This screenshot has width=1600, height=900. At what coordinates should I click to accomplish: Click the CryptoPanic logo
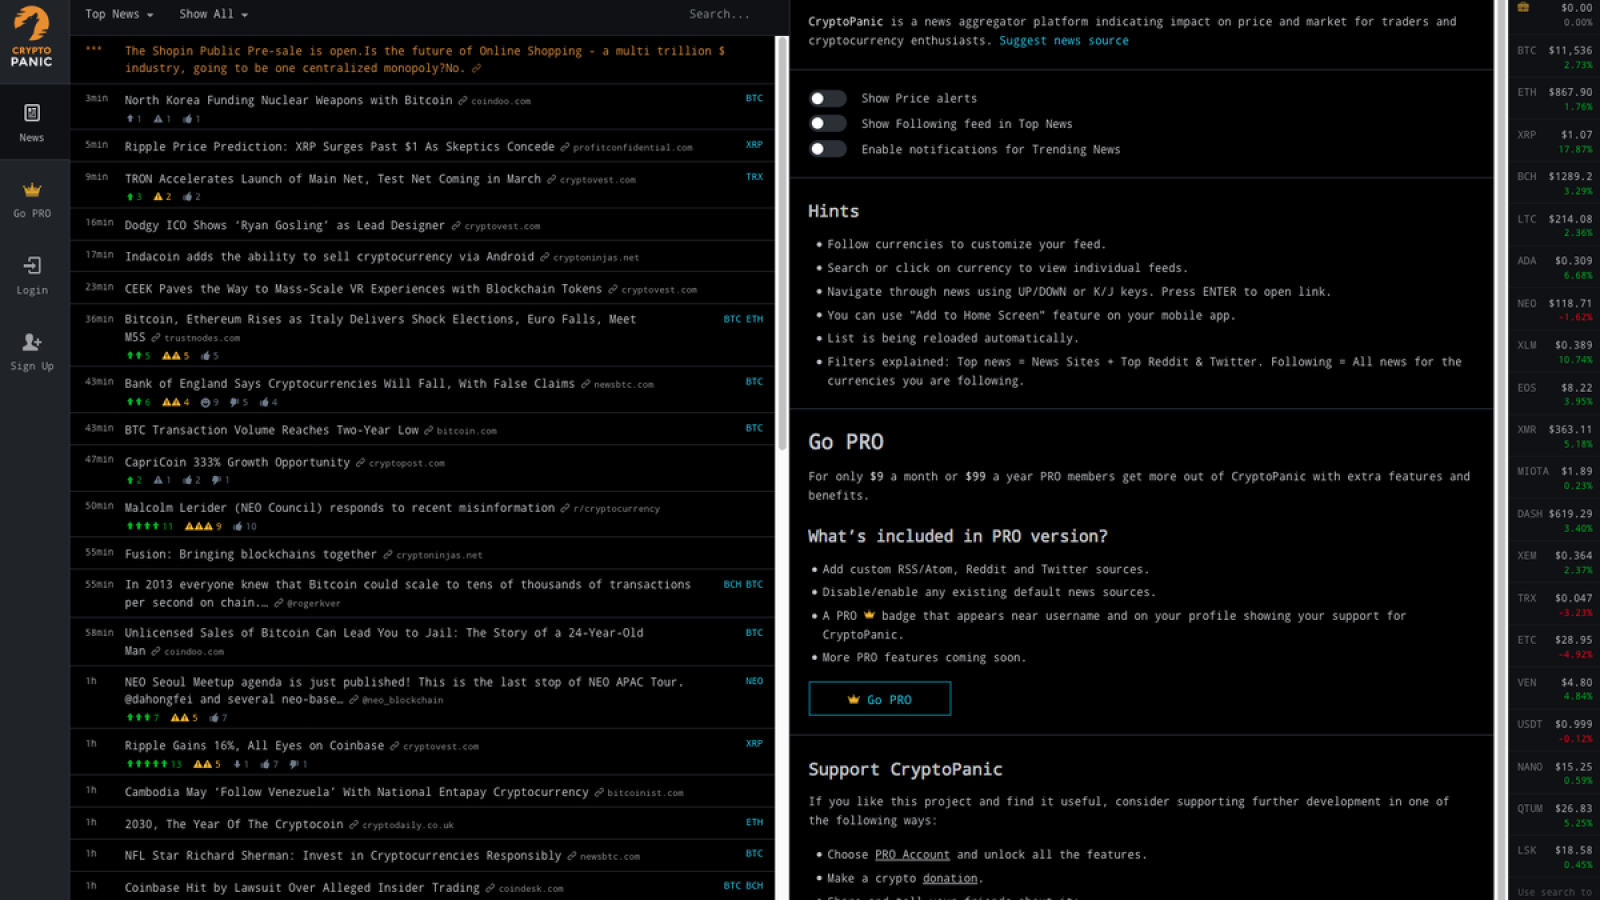[31, 36]
